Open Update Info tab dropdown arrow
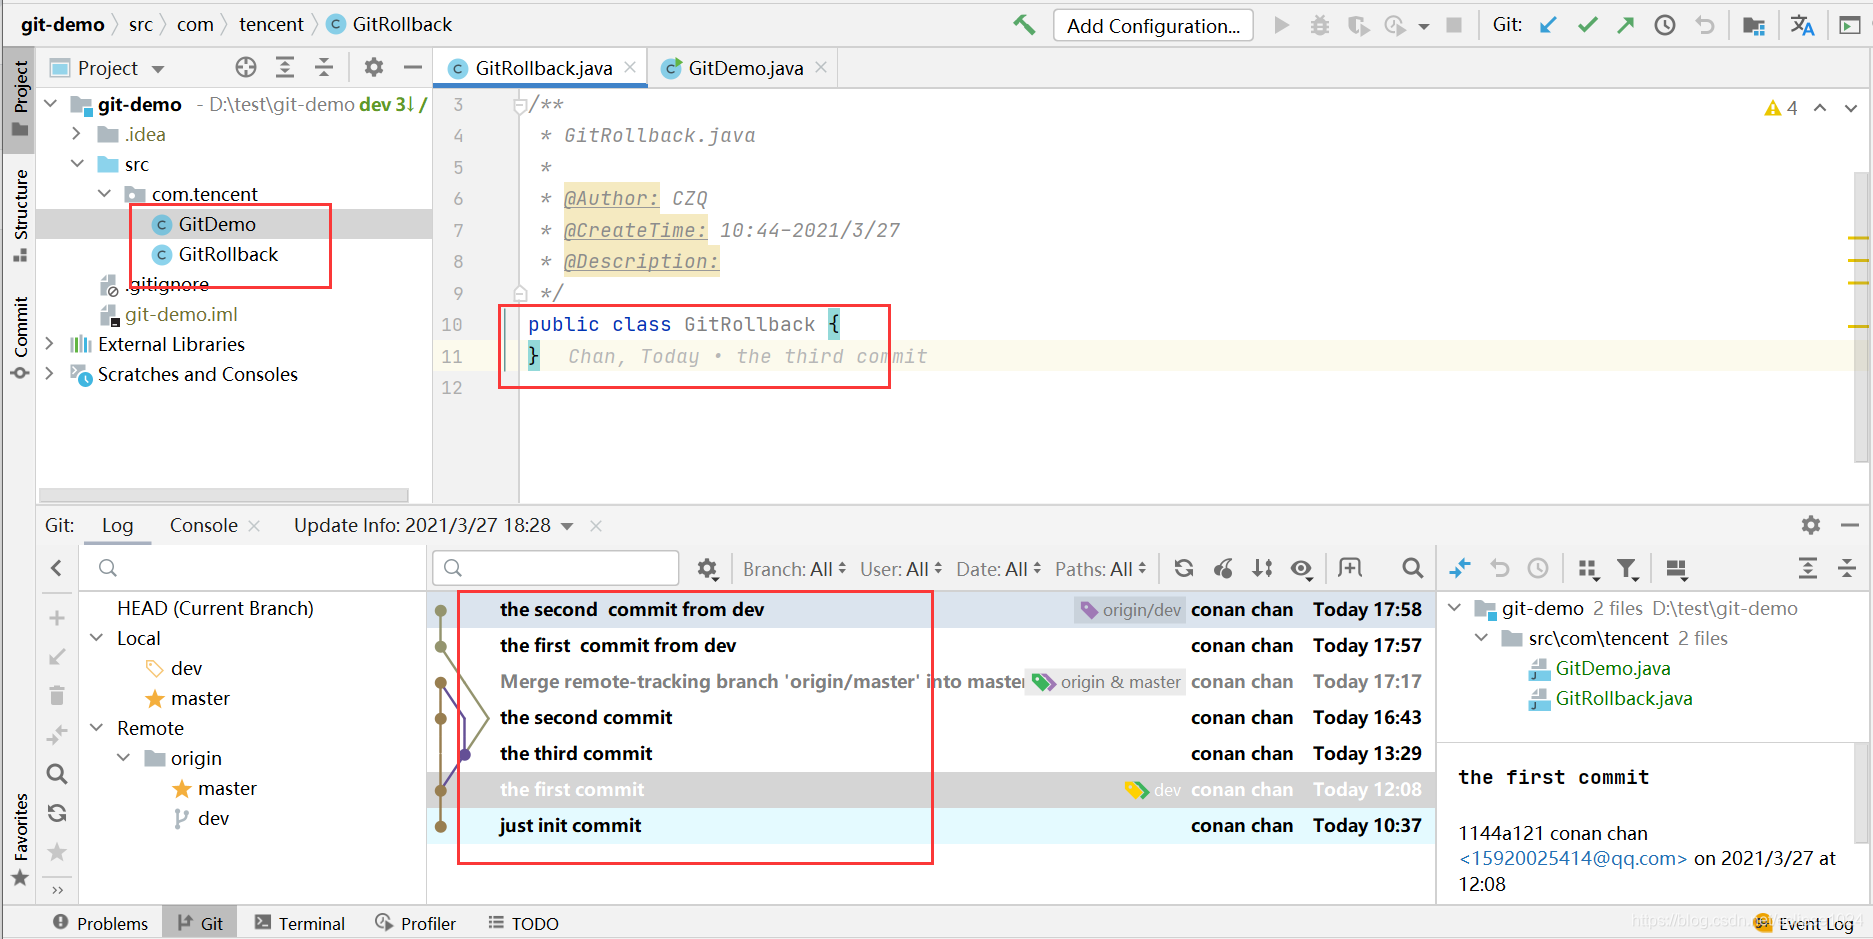This screenshot has height=939, width=1873. 567,526
